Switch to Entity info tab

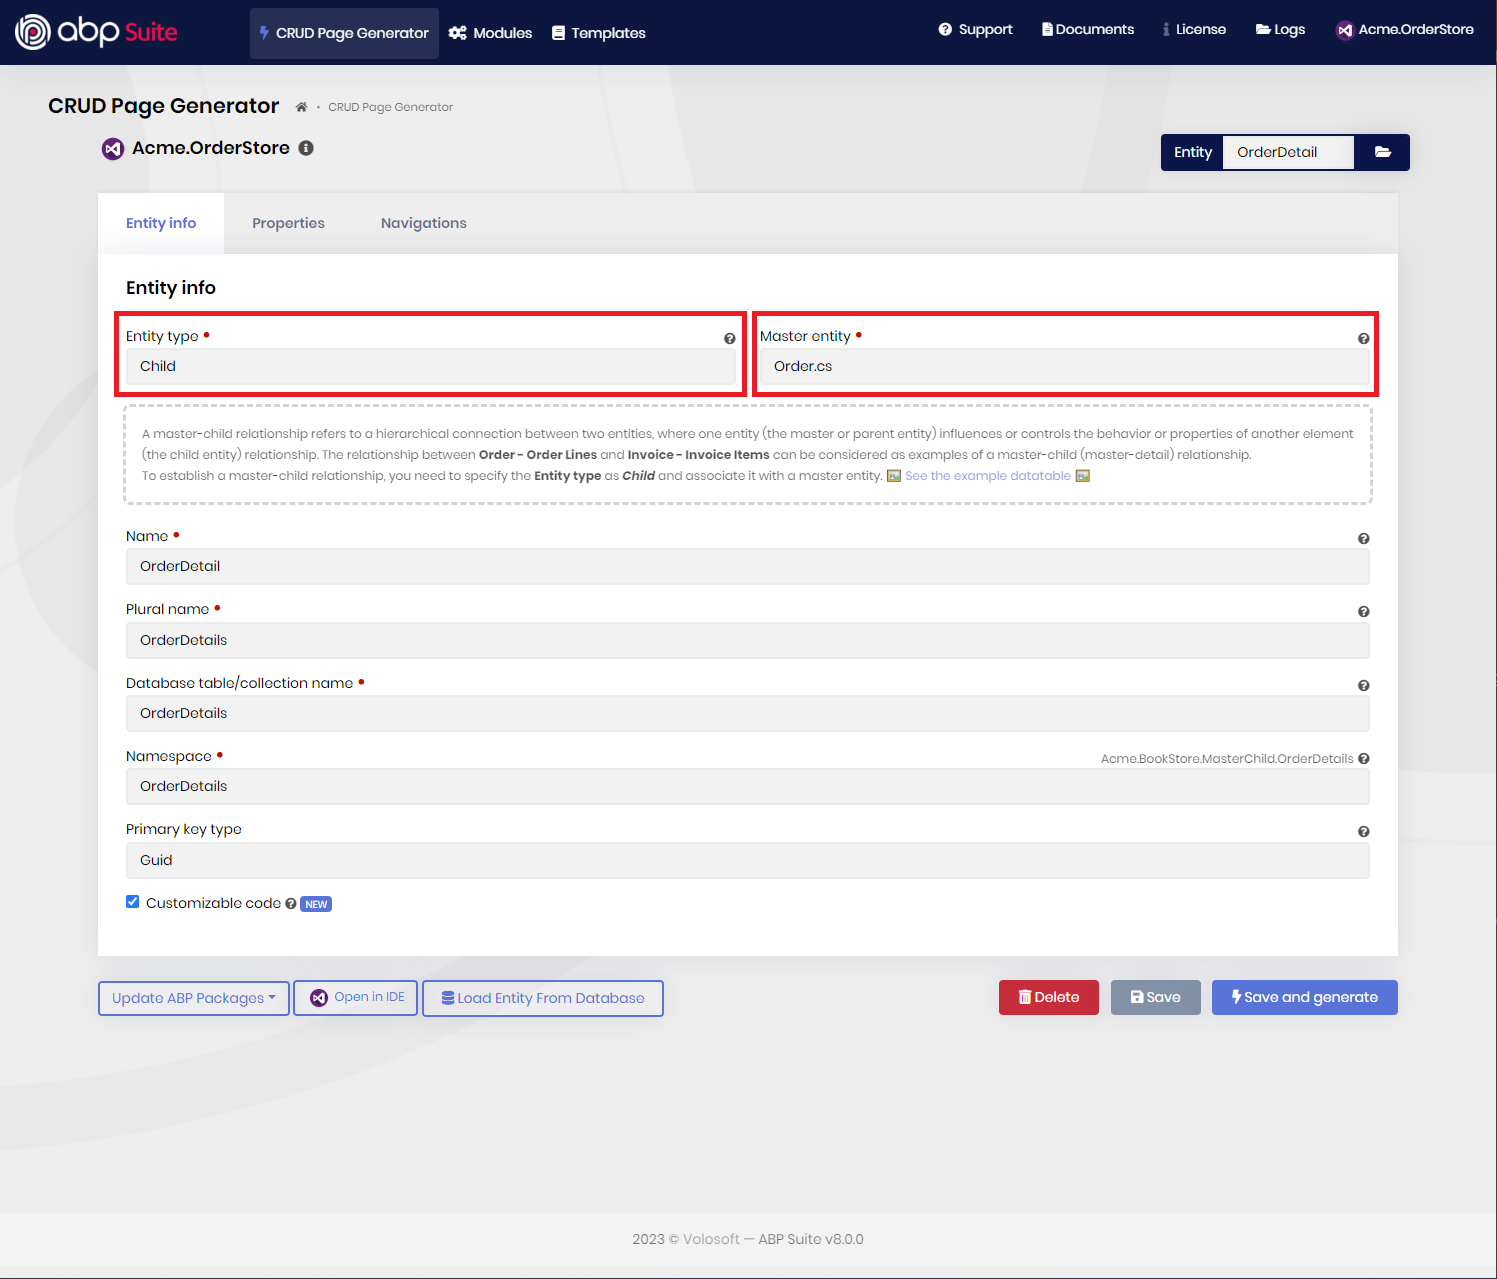tap(161, 223)
